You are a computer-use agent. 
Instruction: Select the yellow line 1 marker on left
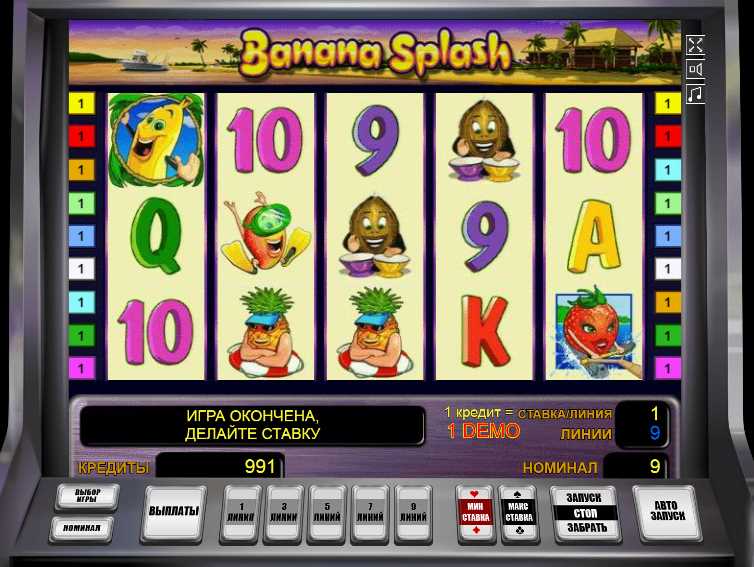tap(82, 103)
